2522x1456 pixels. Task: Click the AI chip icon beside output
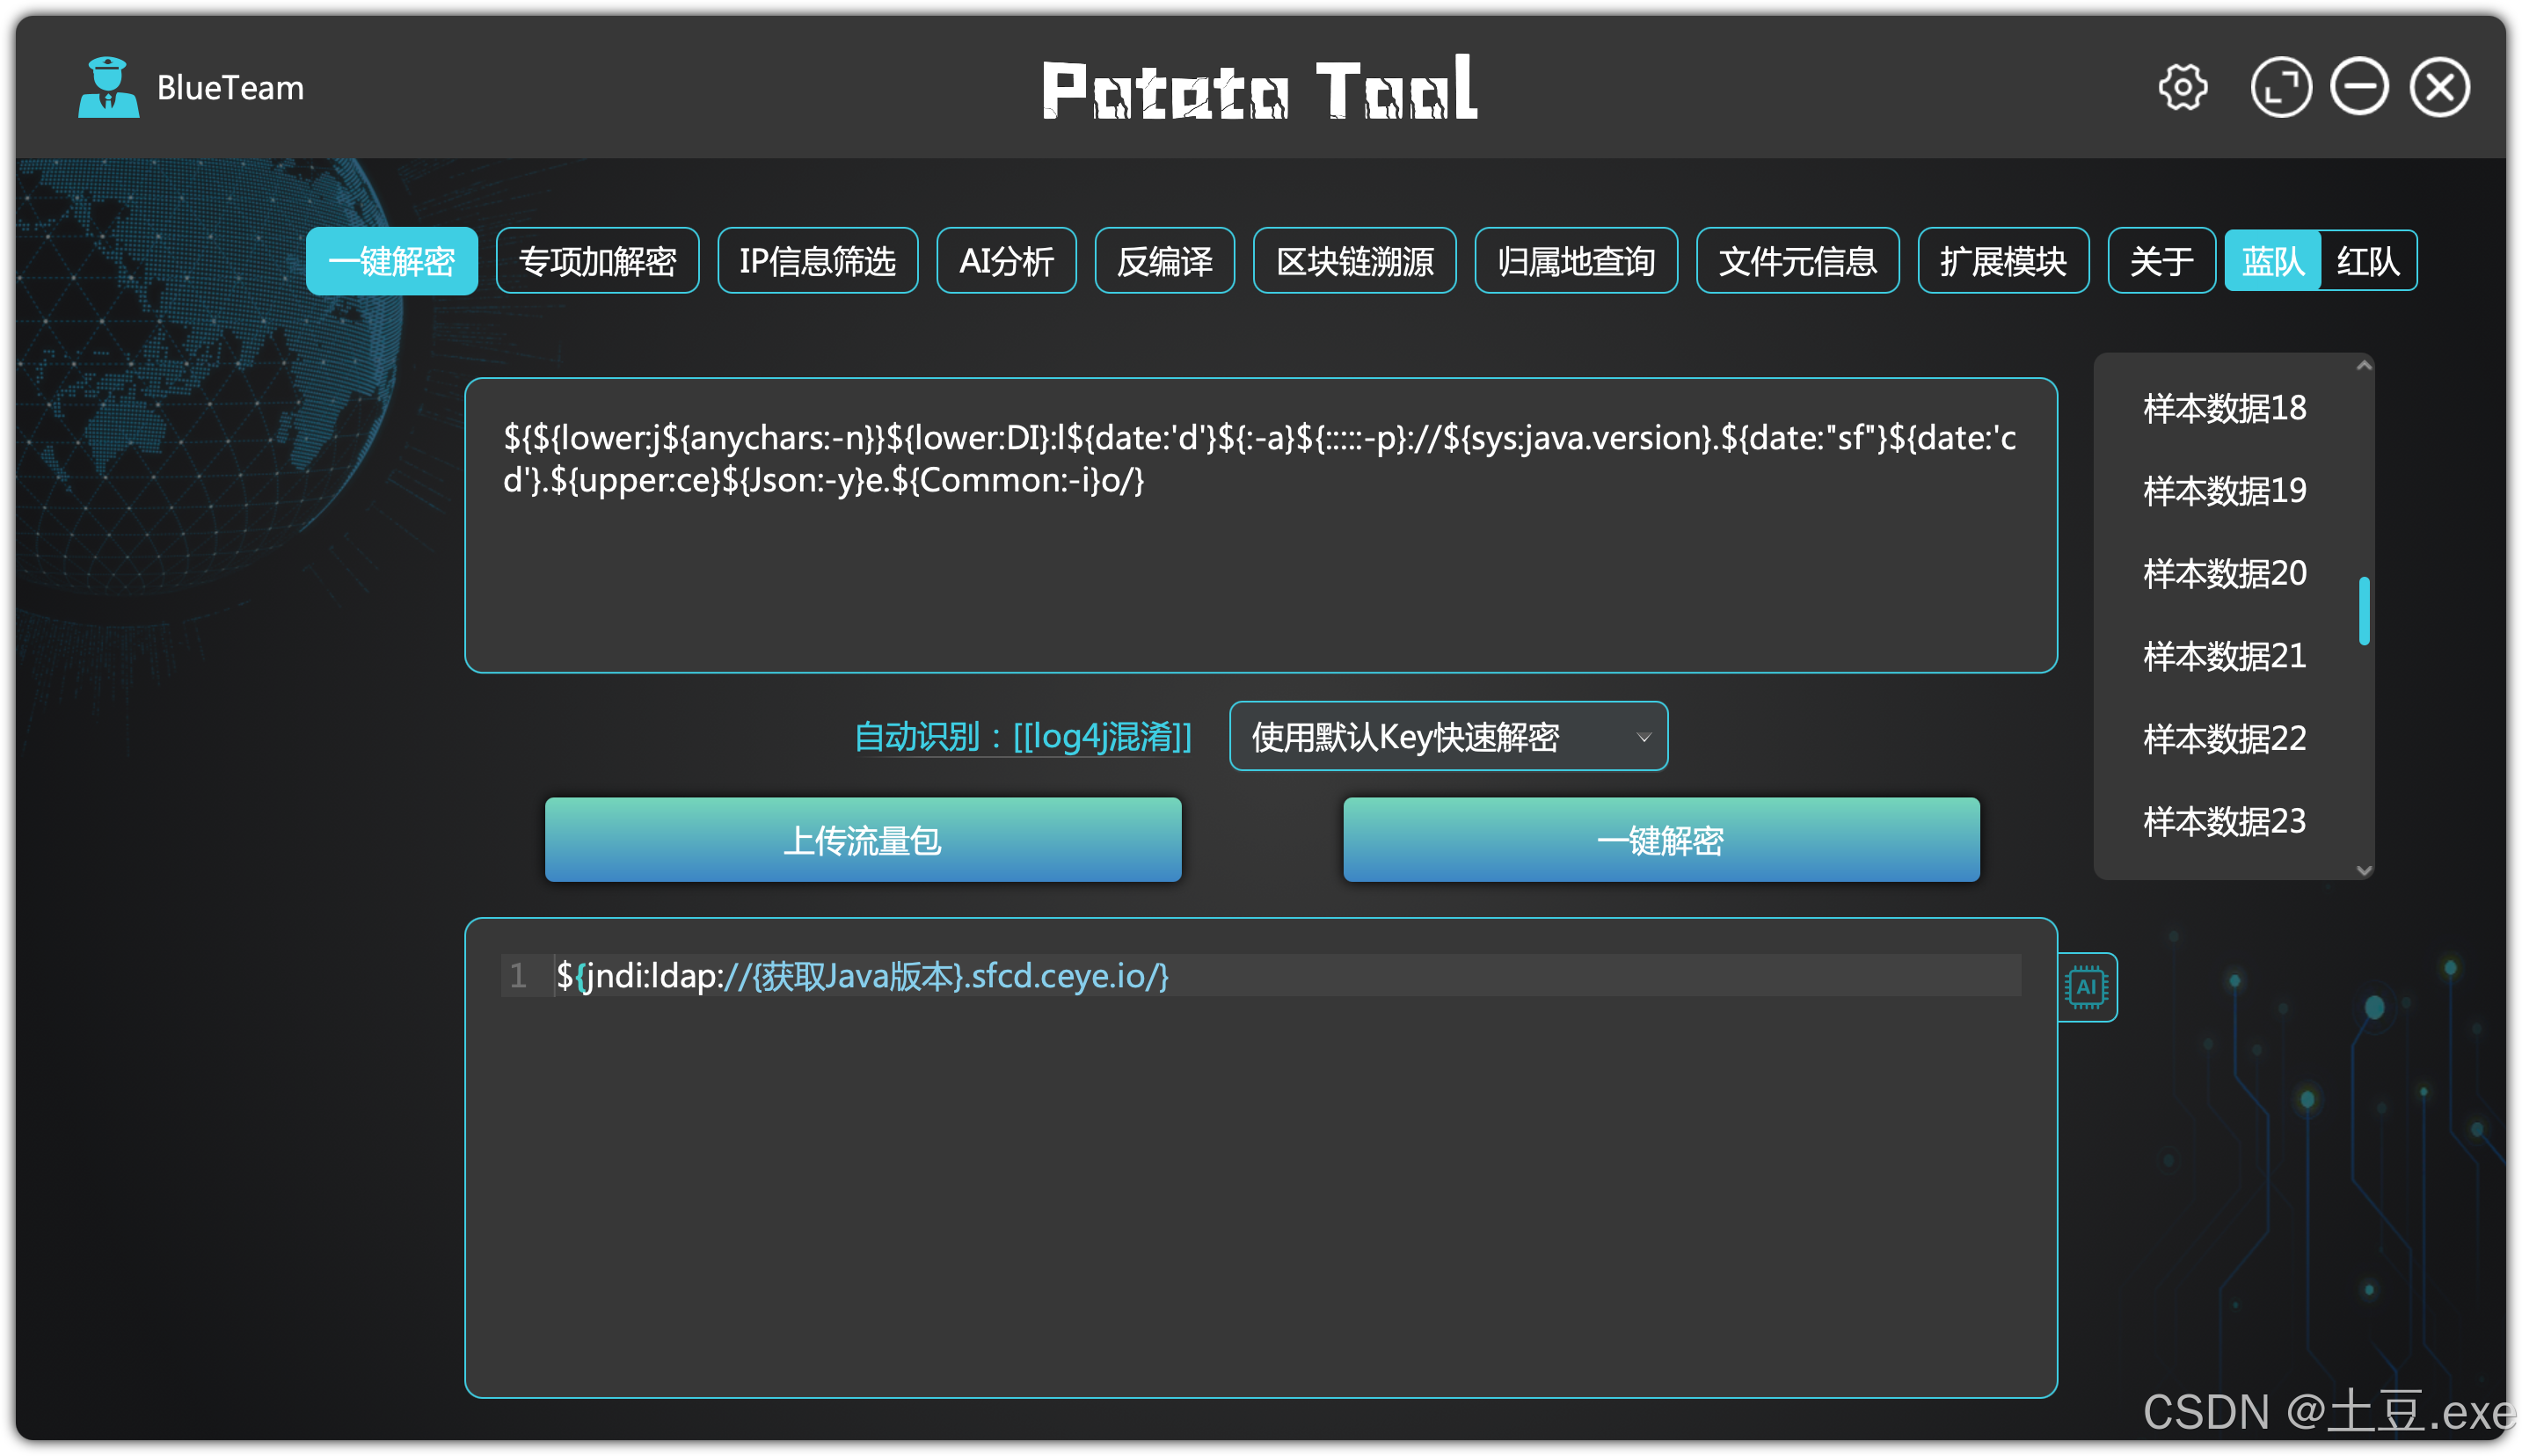tap(2086, 987)
